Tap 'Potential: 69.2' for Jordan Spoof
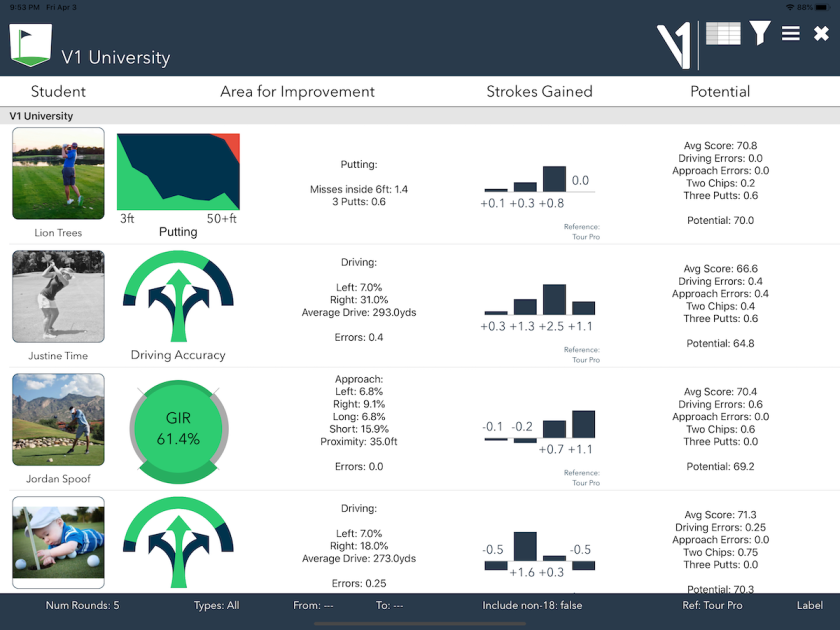 [721, 467]
